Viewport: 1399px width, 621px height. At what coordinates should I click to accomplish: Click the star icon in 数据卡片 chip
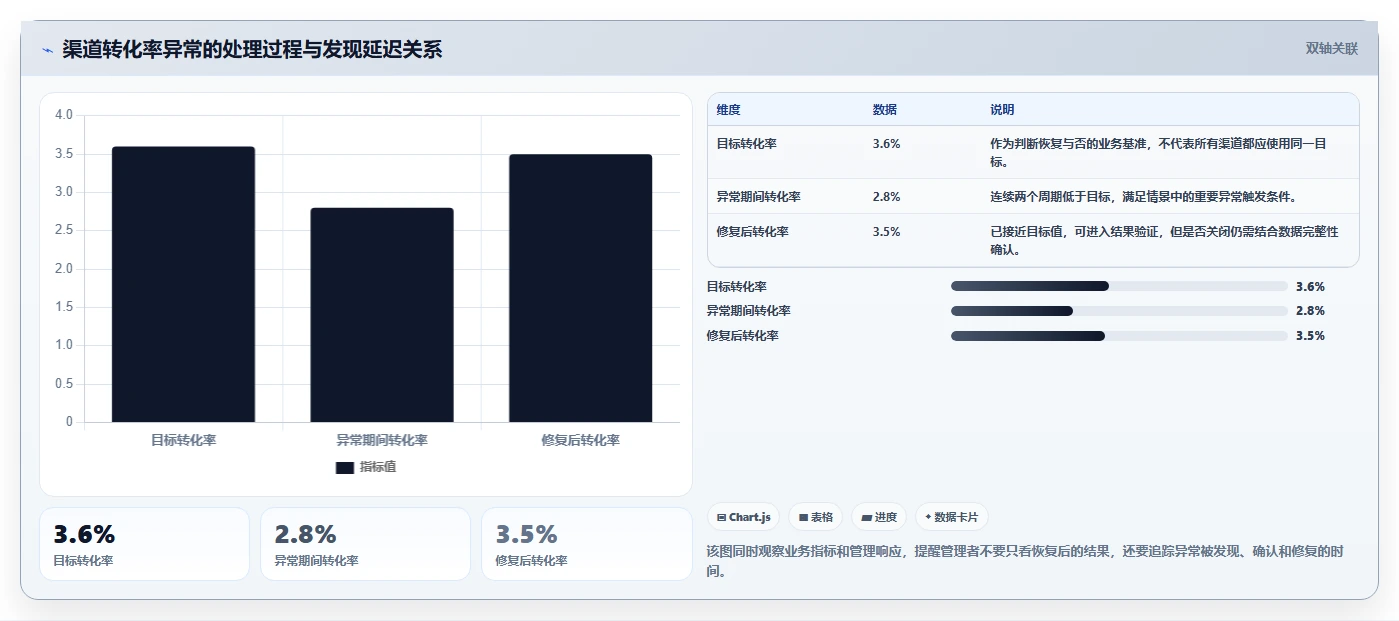(x=928, y=517)
